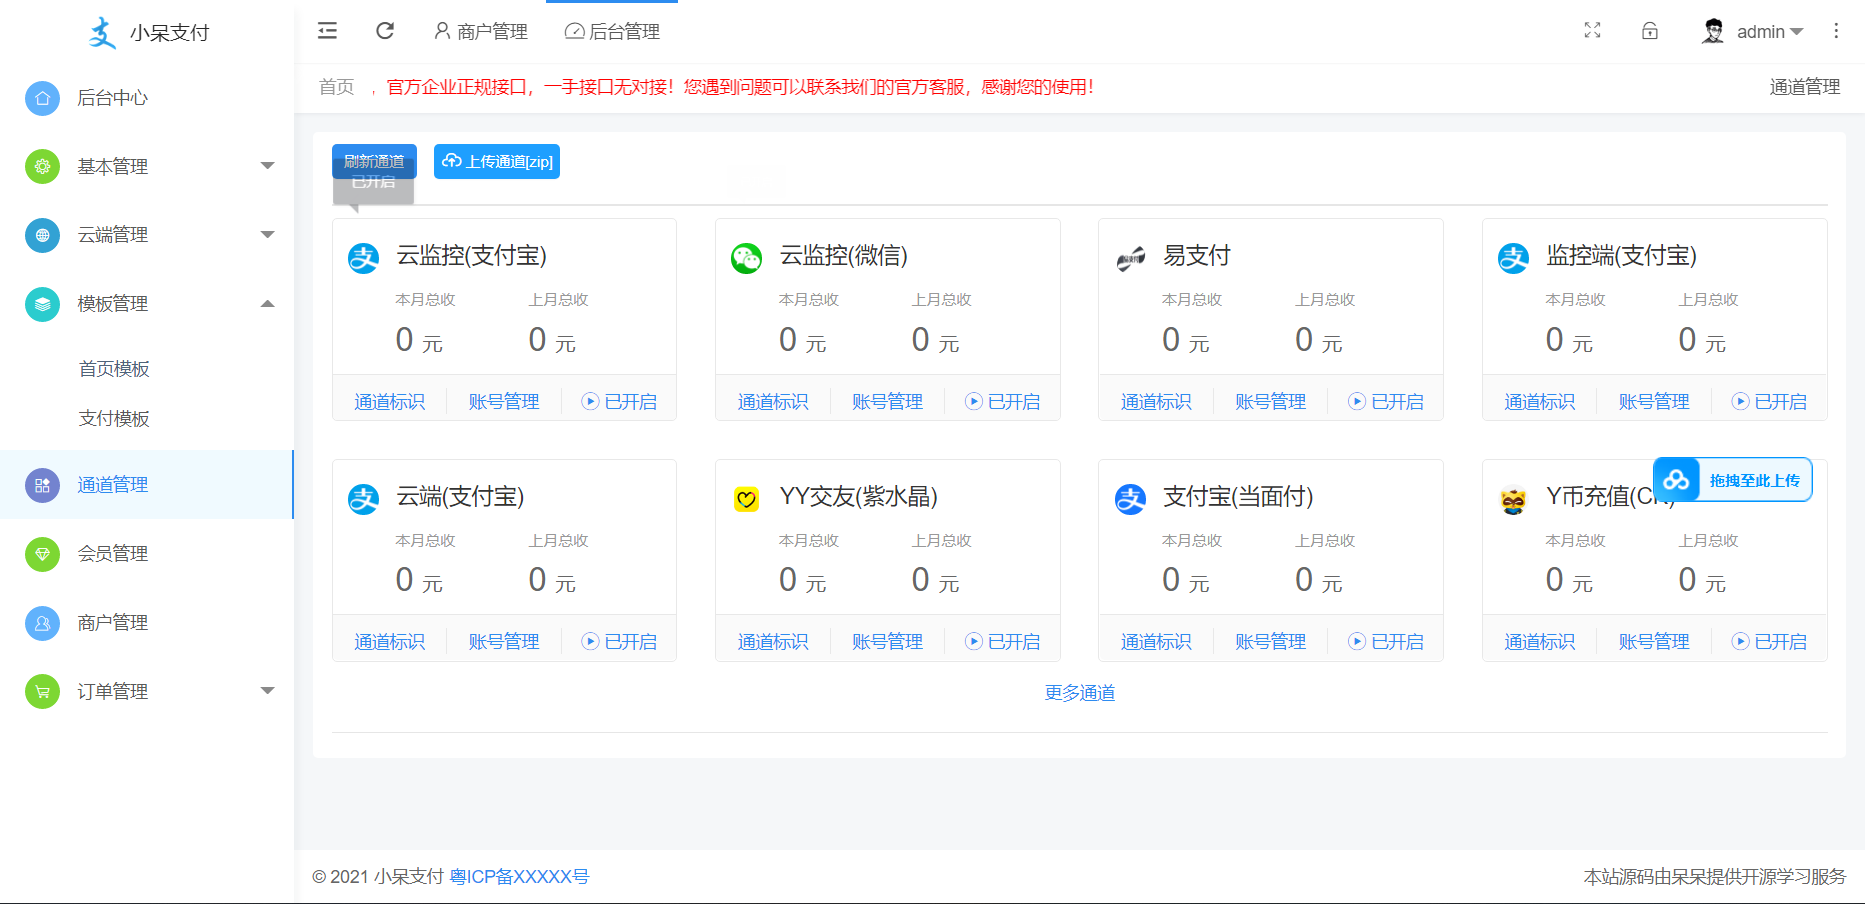Select 支付模板 in the sidebar
Image resolution: width=1865 pixels, height=904 pixels.
[114, 418]
